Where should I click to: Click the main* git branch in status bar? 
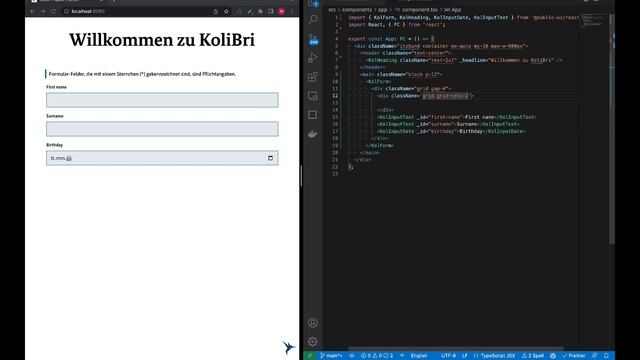(331, 356)
